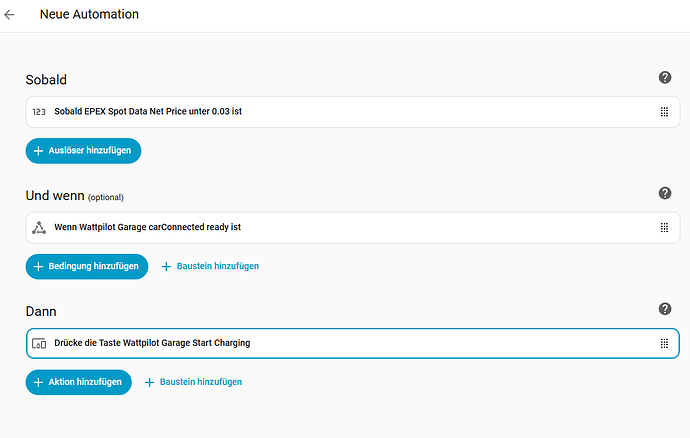Click the device icon on the Start Charging action
The image size is (690, 438).
pyautogui.click(x=39, y=343)
